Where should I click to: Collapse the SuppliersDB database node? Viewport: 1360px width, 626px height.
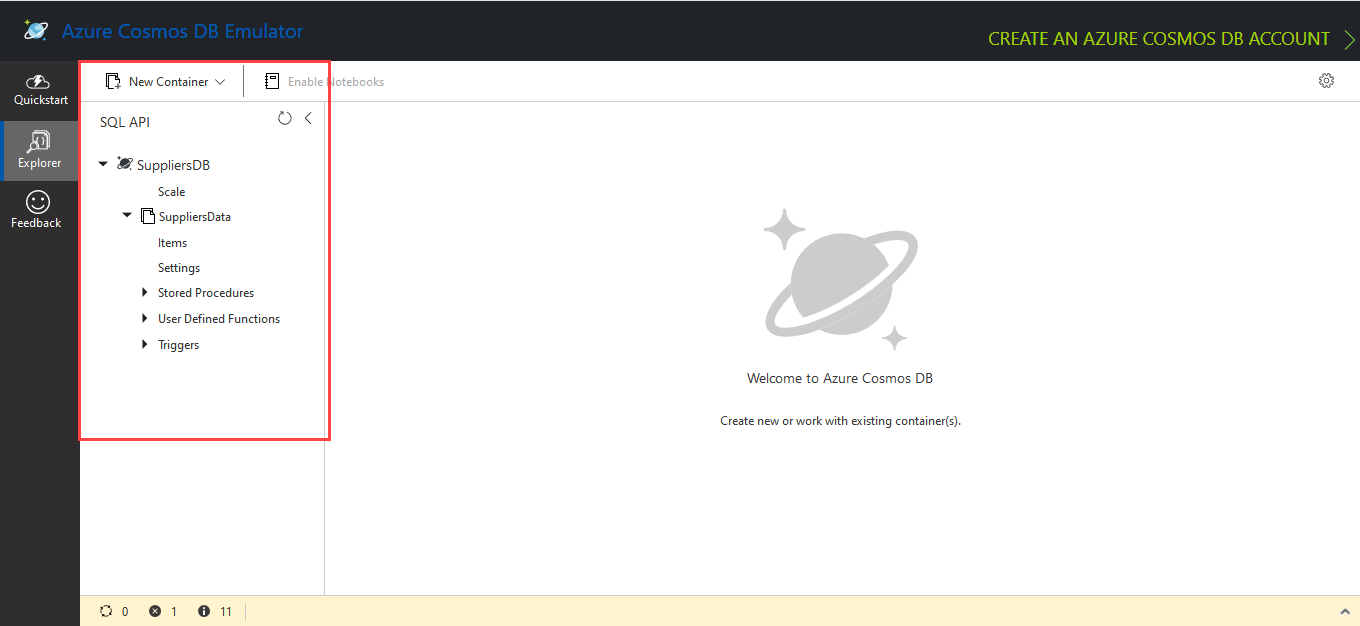click(103, 164)
